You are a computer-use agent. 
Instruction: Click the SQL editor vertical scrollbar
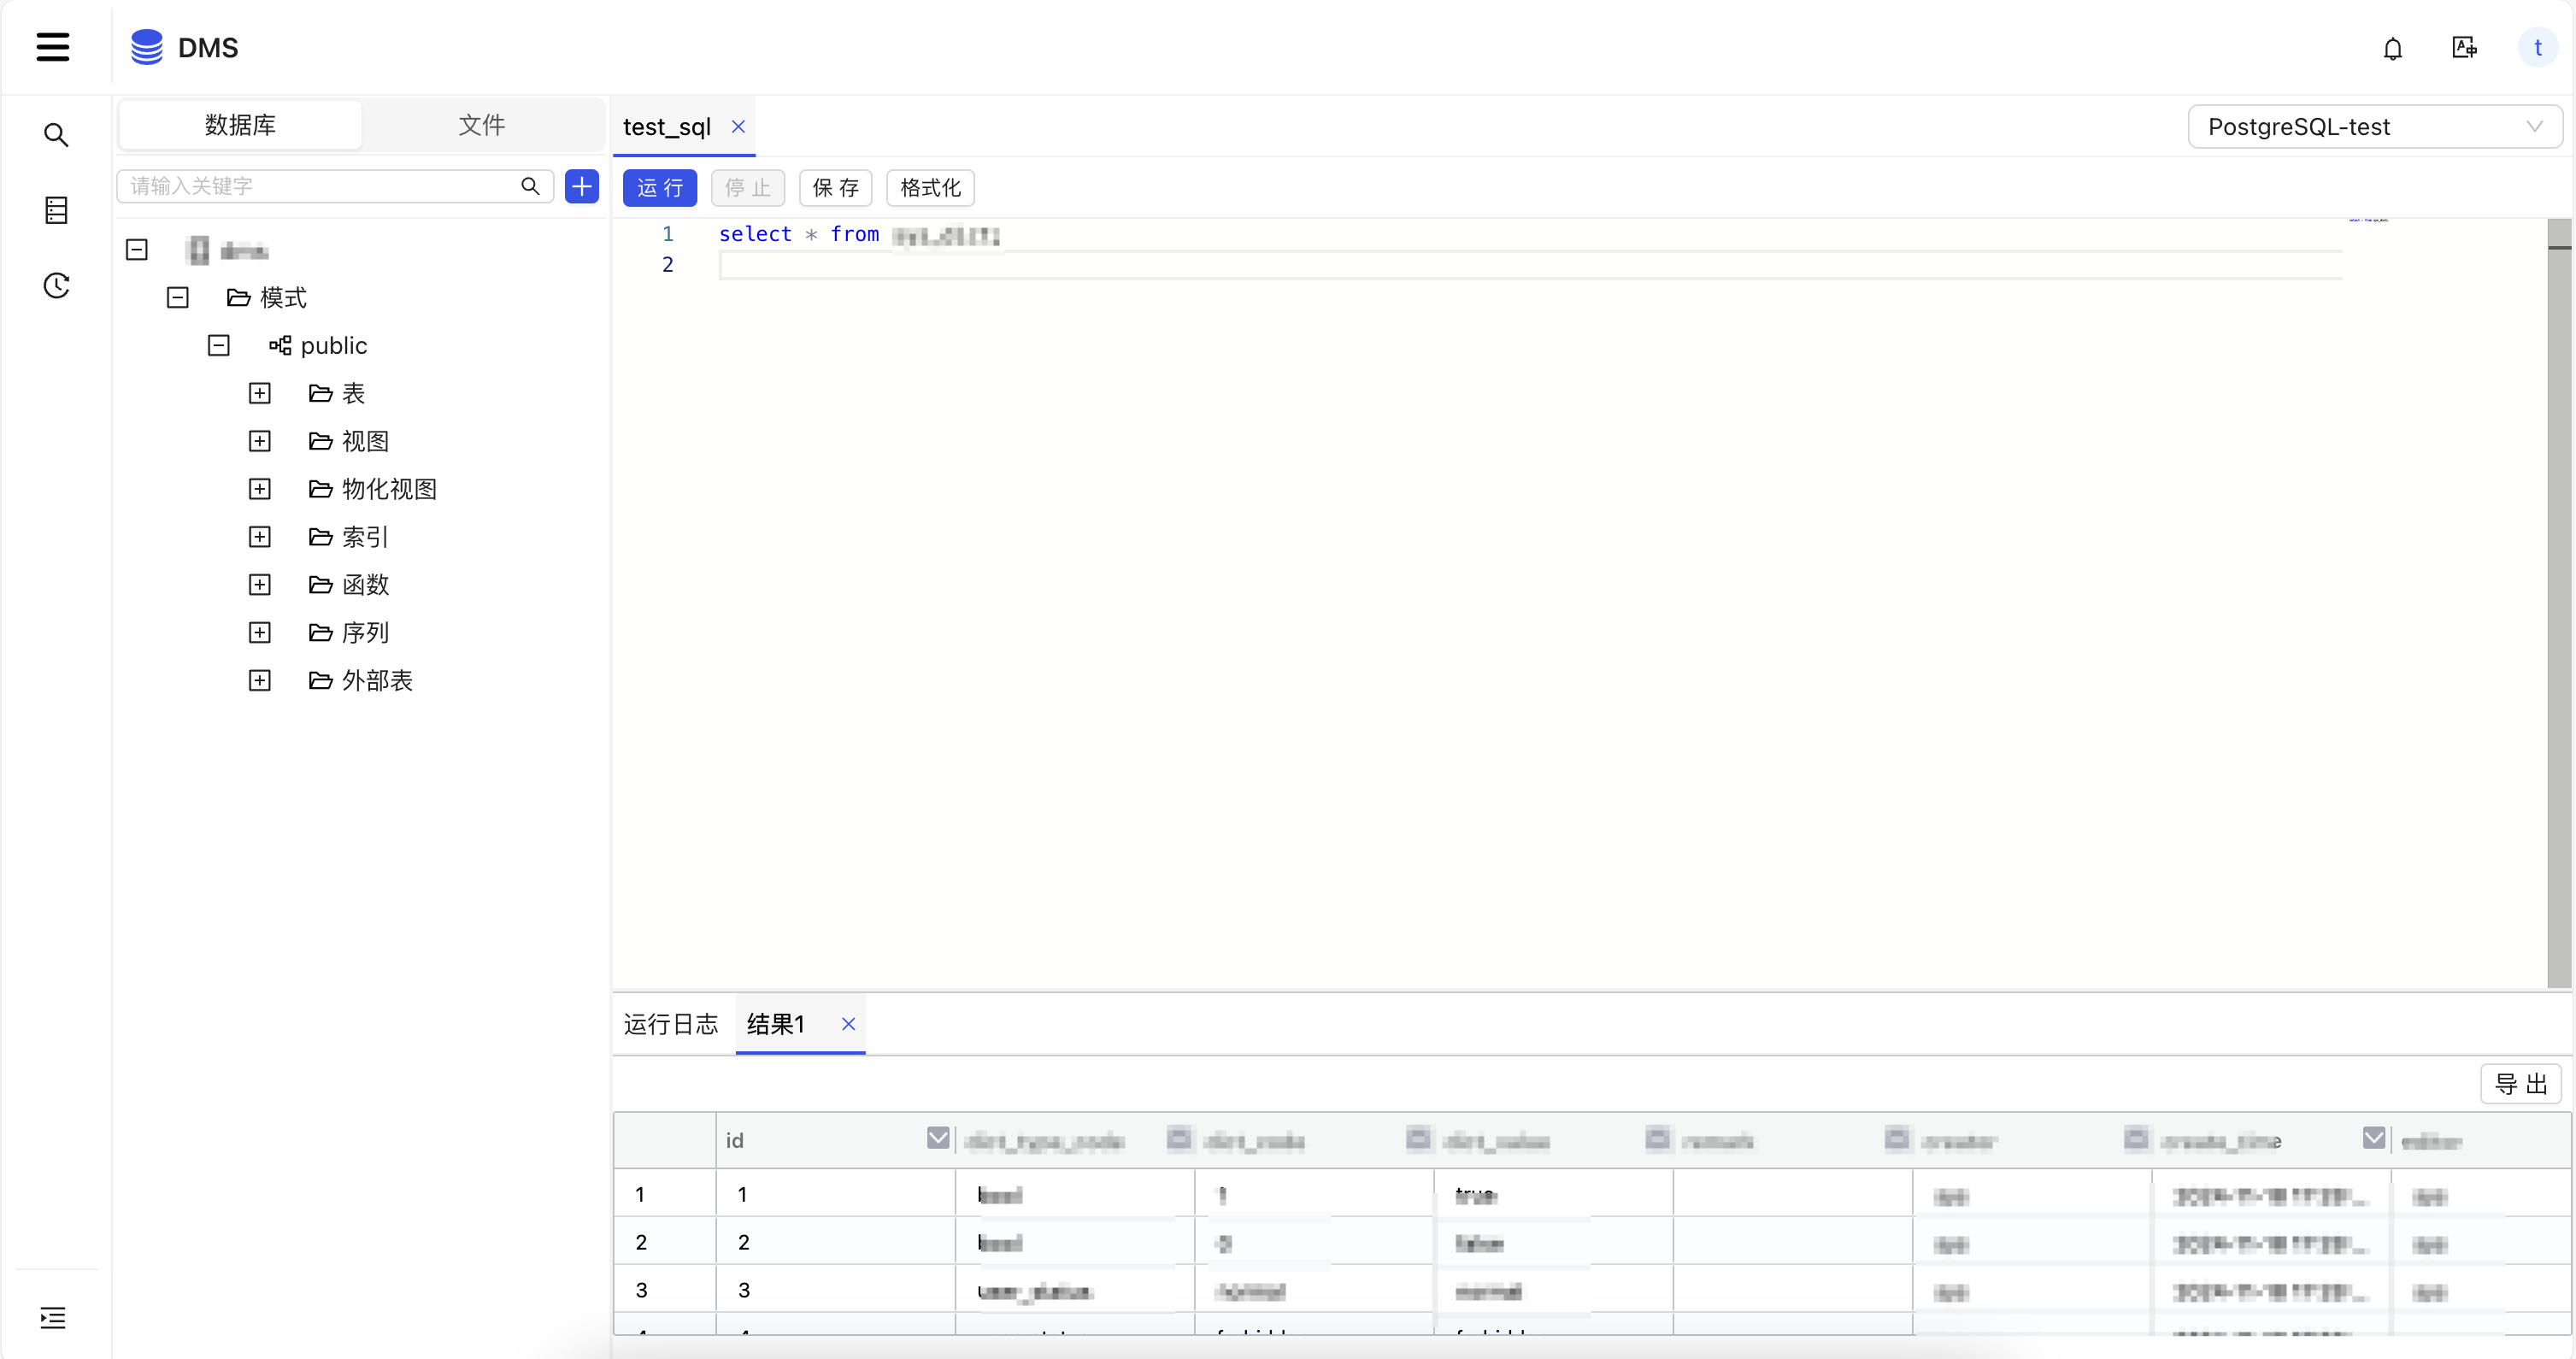[x=2559, y=604]
